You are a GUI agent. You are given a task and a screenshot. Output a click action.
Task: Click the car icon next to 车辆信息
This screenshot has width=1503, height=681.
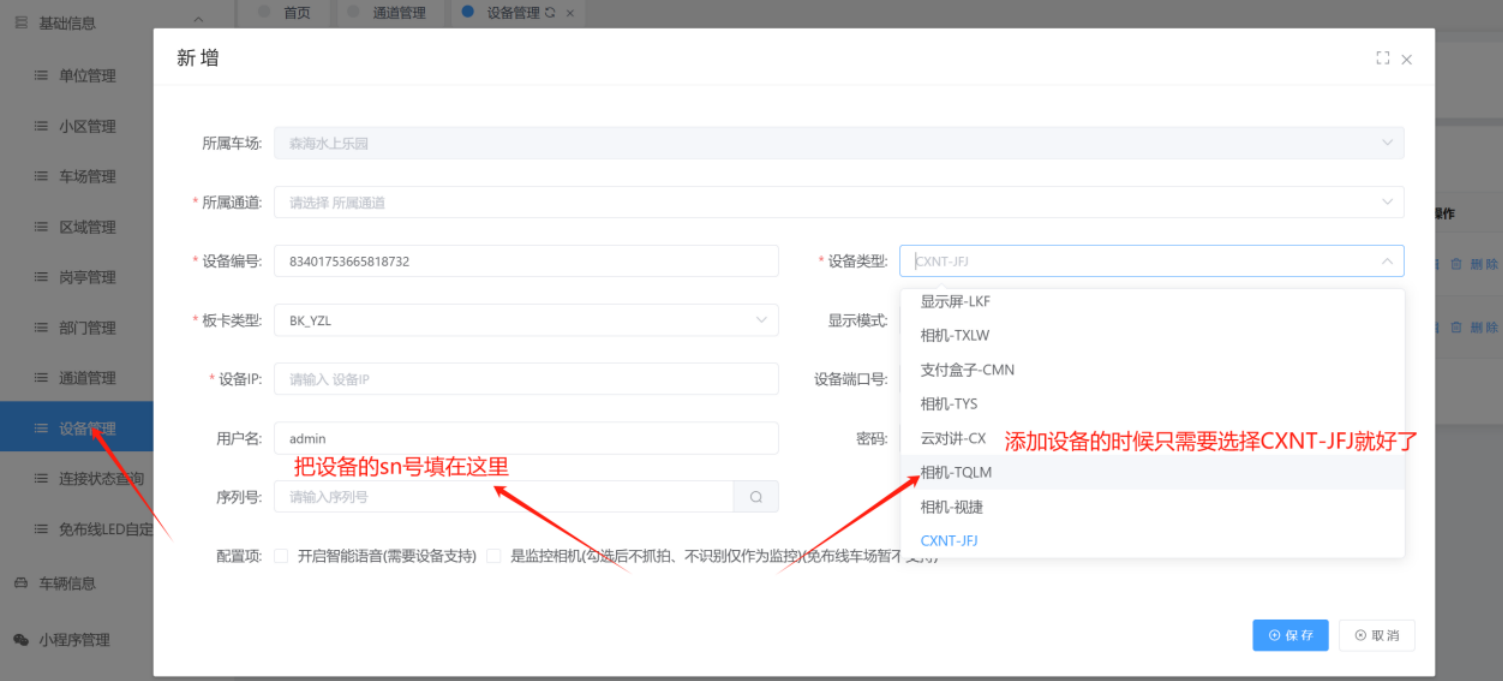[21, 583]
